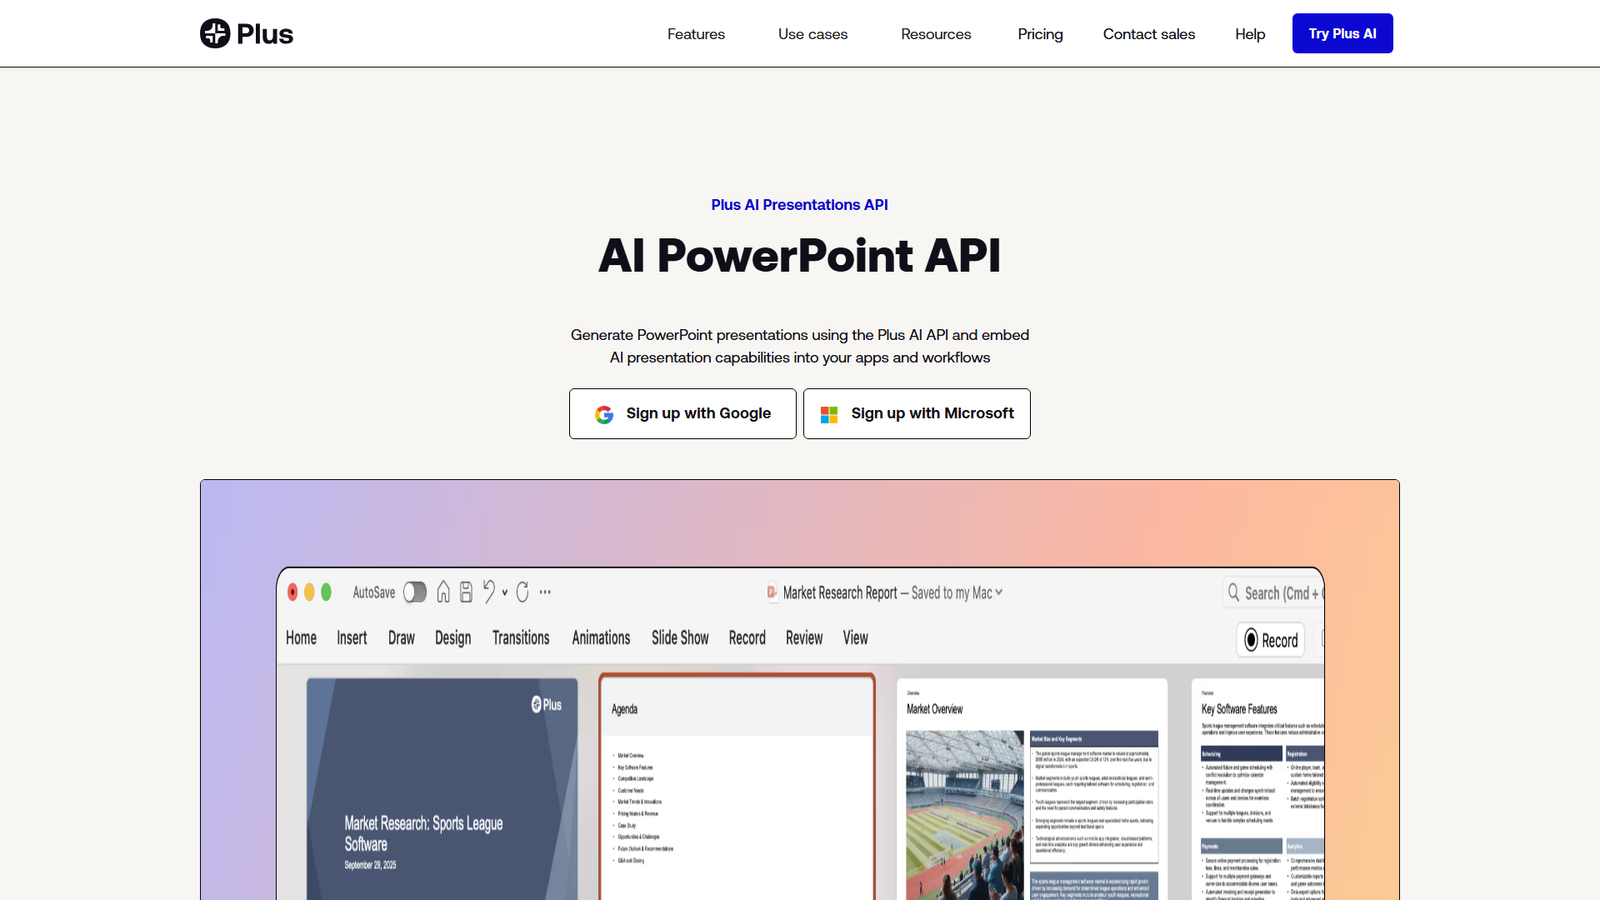The image size is (1600, 900).
Task: Open the ellipsis more-commands icon
Action: 544,592
